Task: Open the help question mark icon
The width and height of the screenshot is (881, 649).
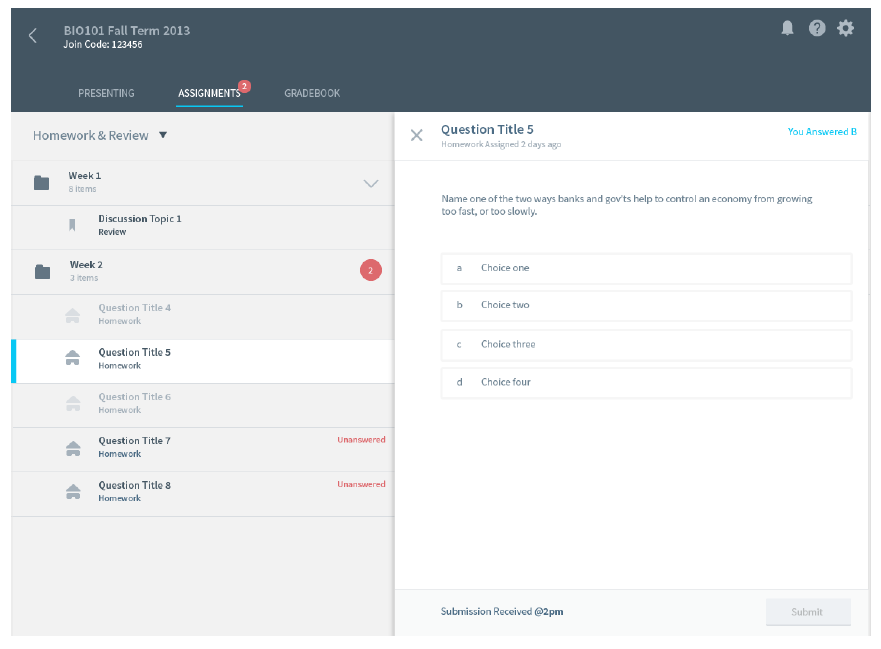Action: (x=817, y=28)
